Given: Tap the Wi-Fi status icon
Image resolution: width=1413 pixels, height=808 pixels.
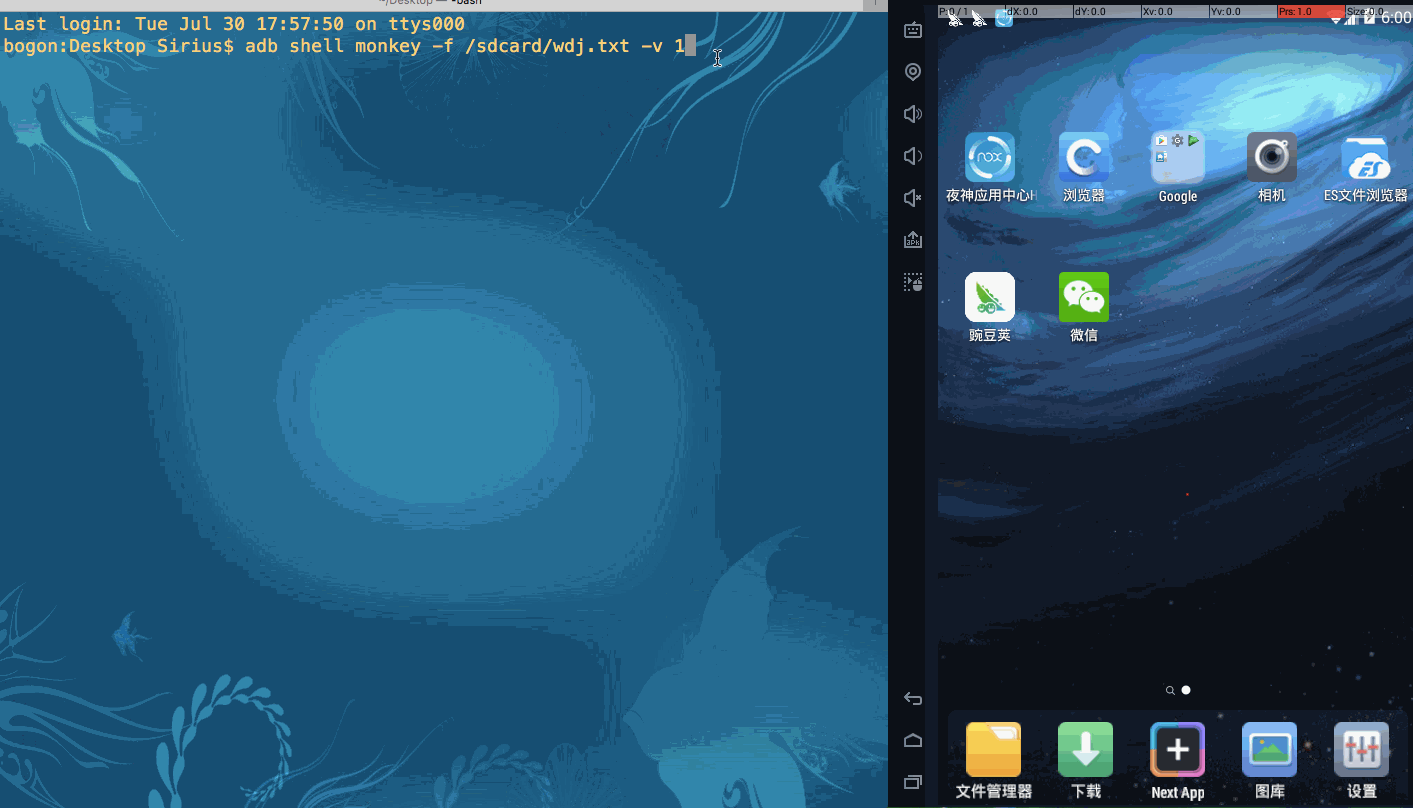Looking at the screenshot, I should tap(1338, 19).
